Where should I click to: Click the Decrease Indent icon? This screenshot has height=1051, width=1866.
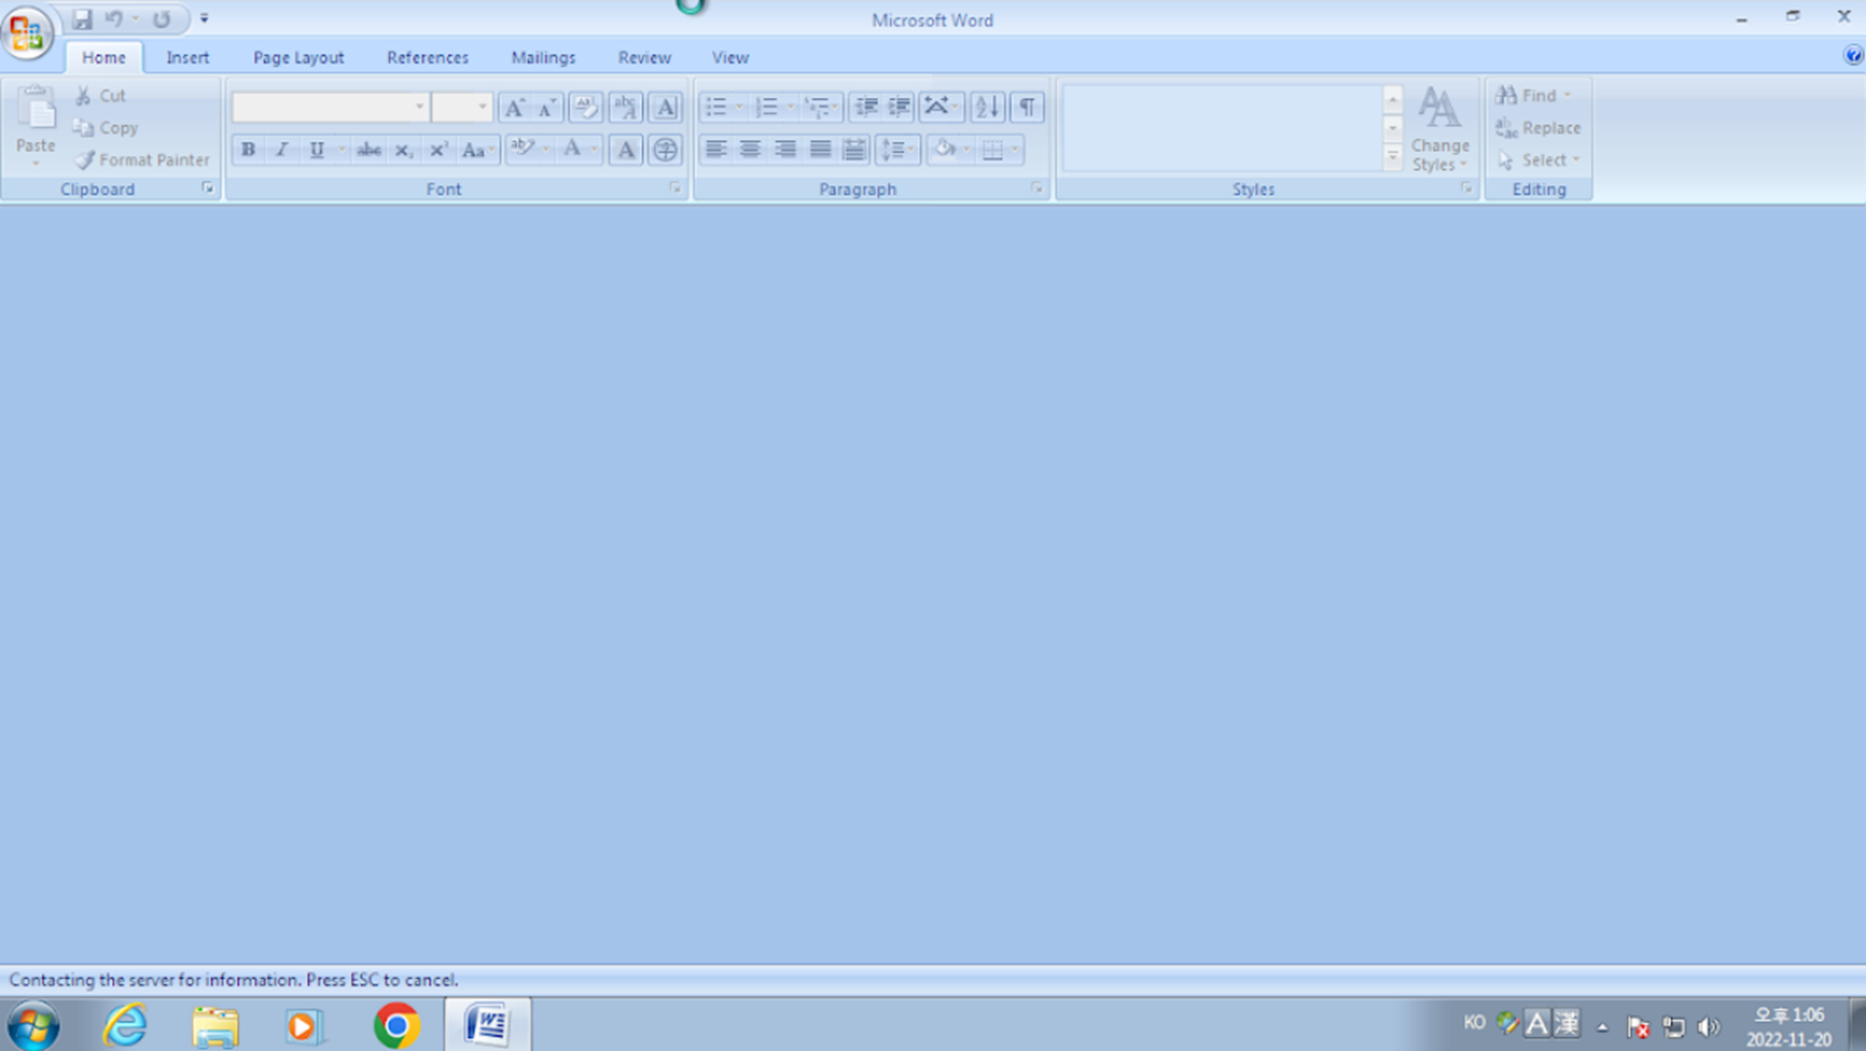tap(866, 107)
